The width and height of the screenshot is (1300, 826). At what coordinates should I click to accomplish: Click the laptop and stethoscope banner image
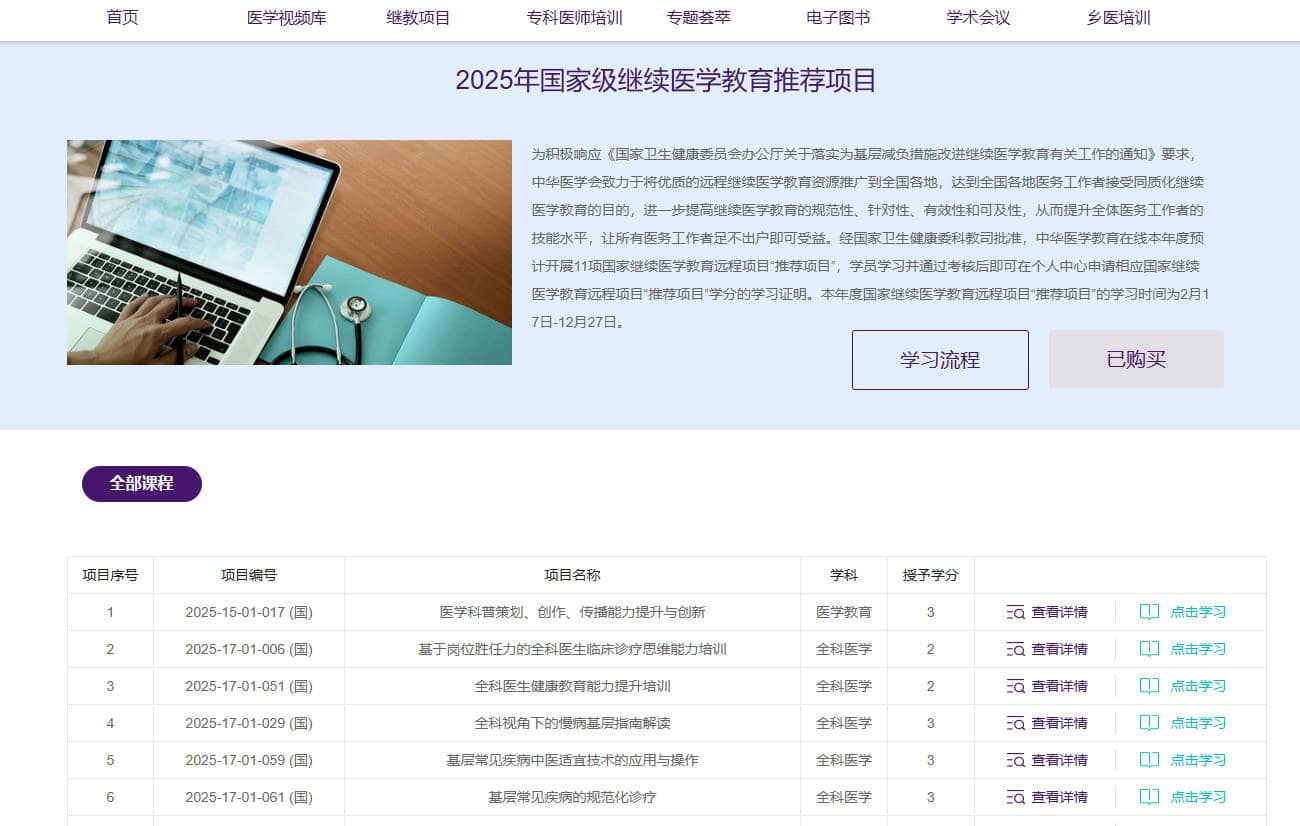click(289, 252)
